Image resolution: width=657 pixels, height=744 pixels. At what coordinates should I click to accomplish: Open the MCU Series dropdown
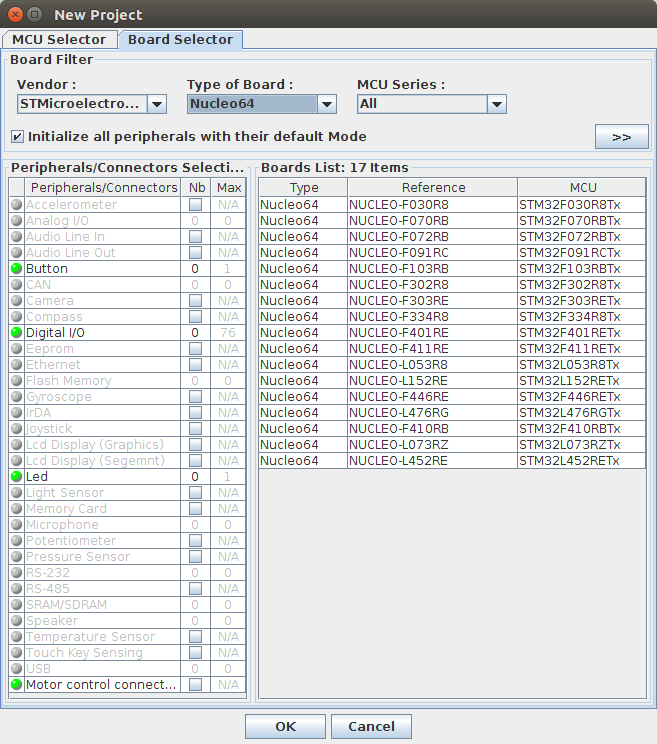(x=497, y=104)
